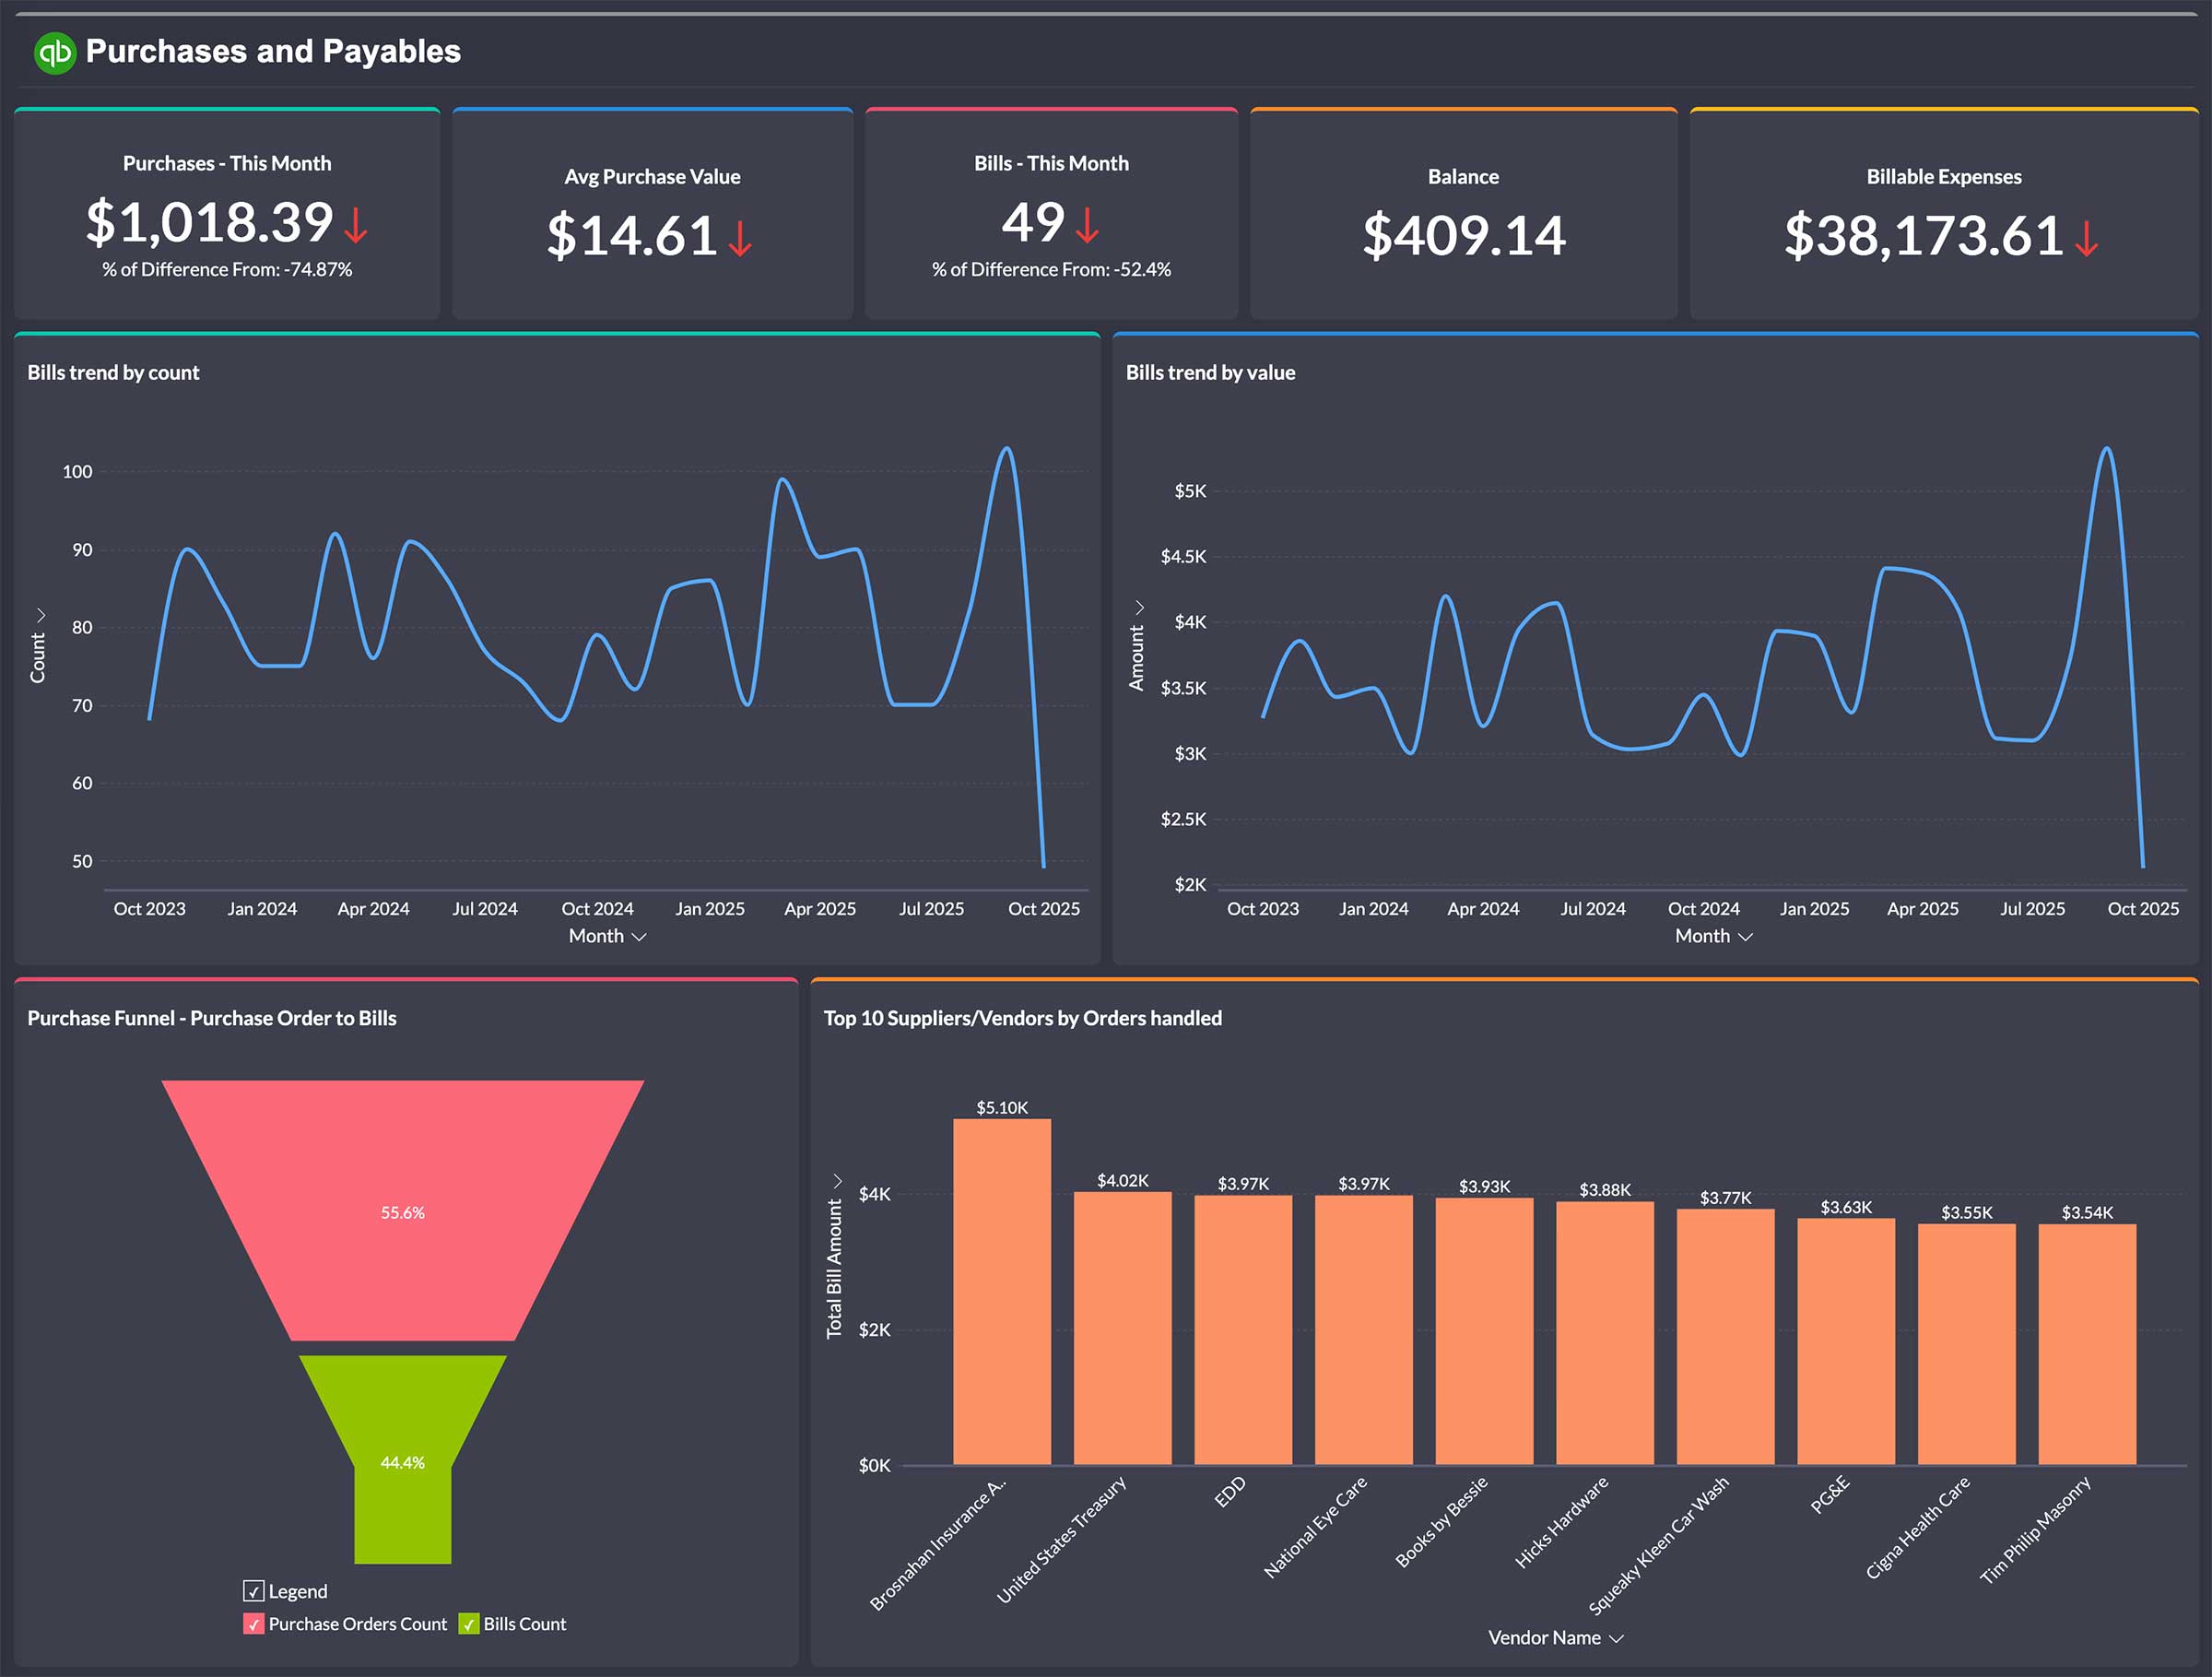Screen dimensions: 2212x1677
Task: Toggle the Bills Count legend checkbox
Action: point(469,1624)
